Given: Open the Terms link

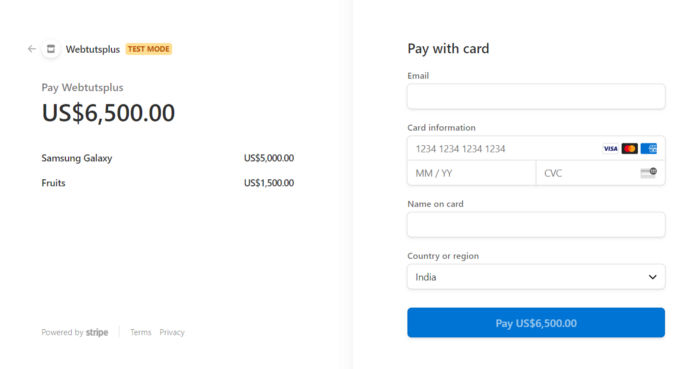Looking at the screenshot, I should (141, 332).
